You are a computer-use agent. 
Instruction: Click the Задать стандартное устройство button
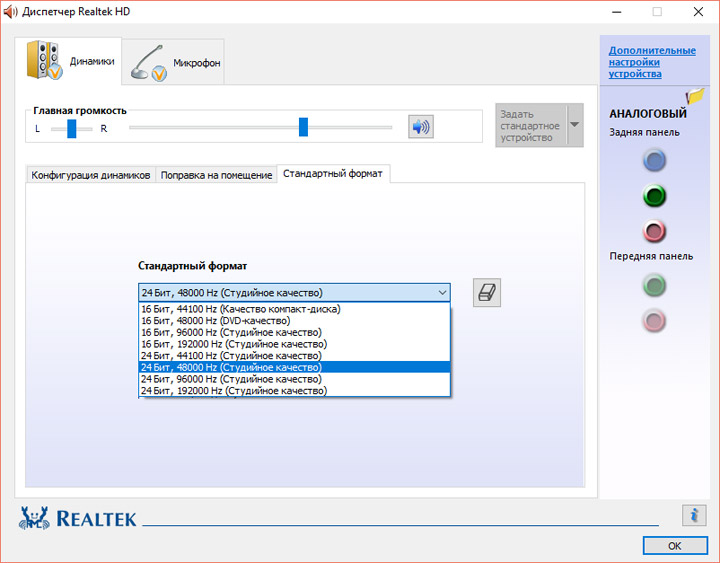point(531,125)
